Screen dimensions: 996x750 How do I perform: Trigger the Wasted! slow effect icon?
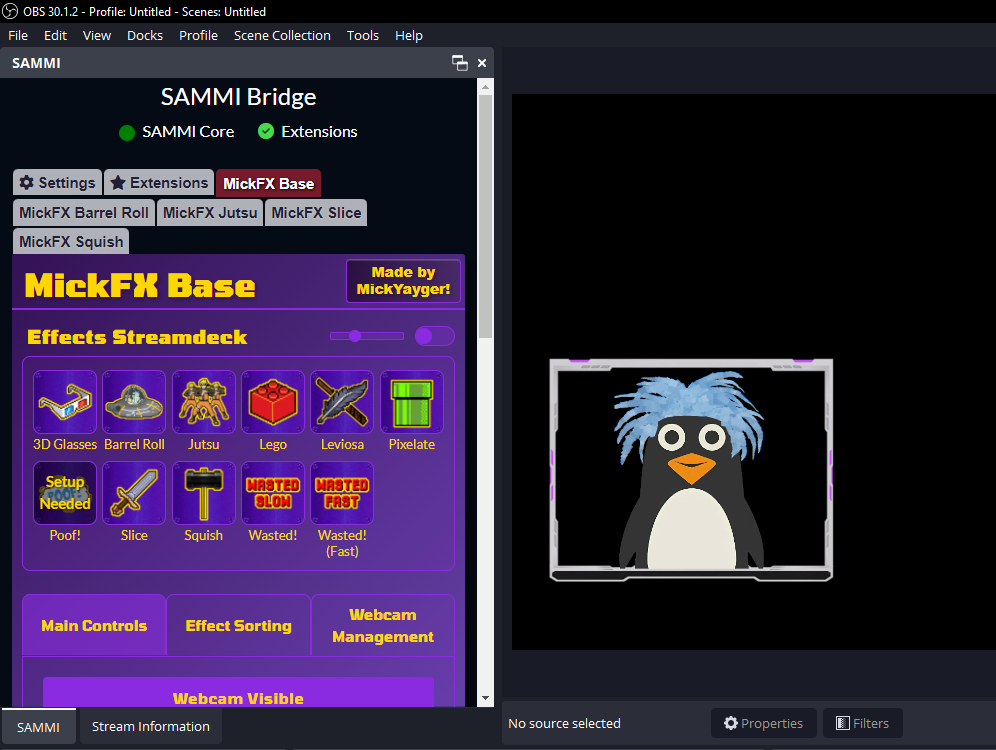pos(273,493)
